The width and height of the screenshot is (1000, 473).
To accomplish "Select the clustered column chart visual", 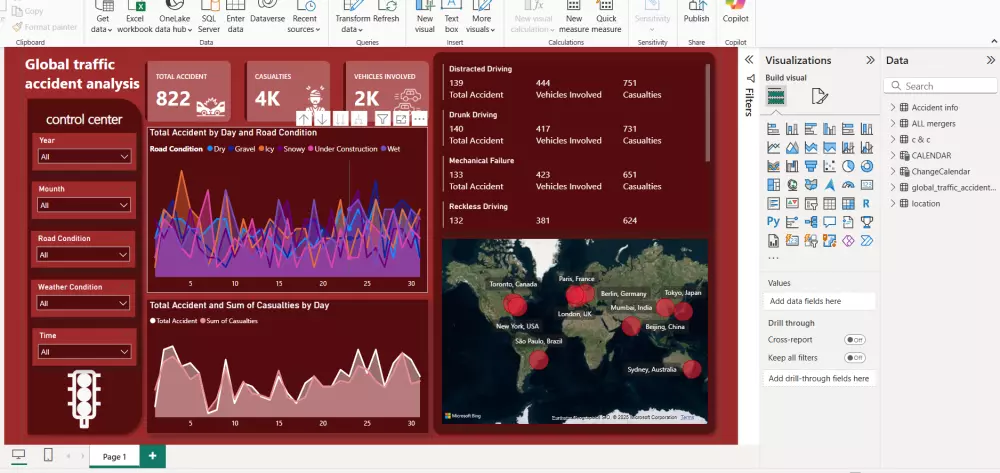I will [x=829, y=129].
